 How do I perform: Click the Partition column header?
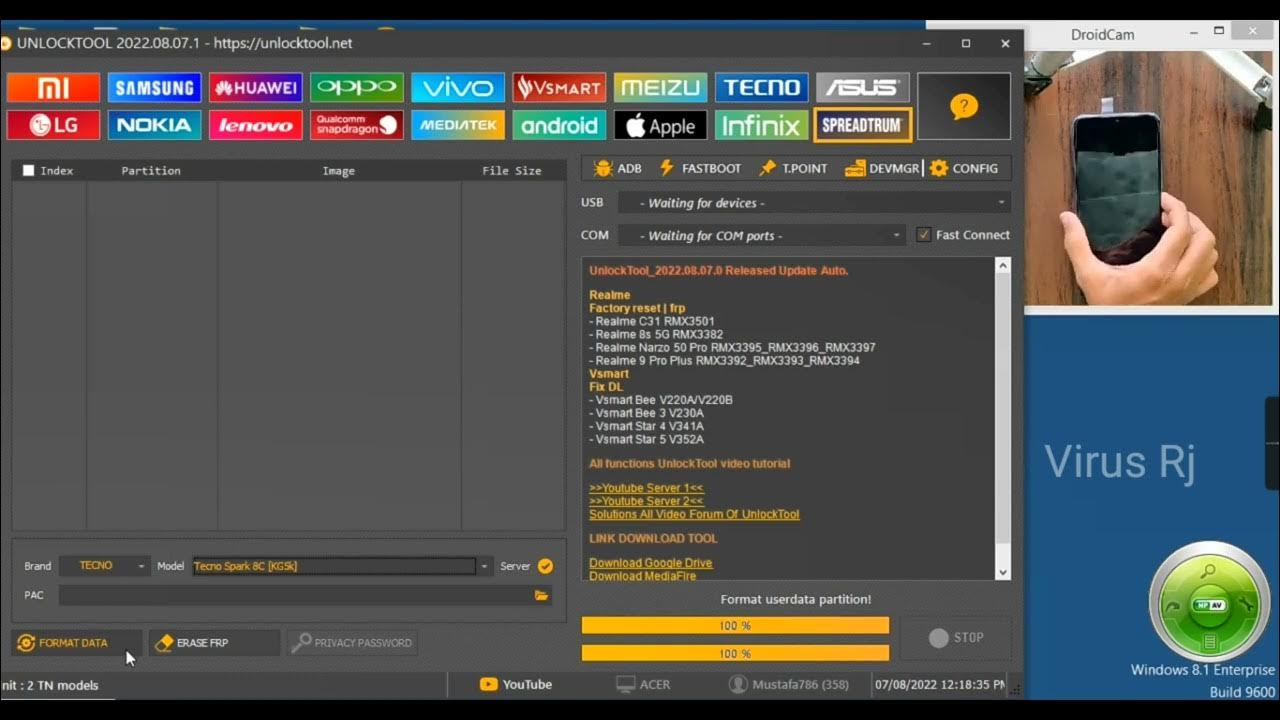151,171
